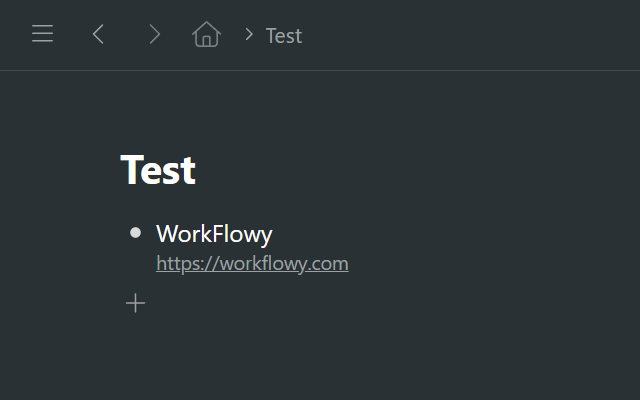Place cursor in the WorkFlowy item text
This screenshot has height=400, width=640.
[x=214, y=234]
